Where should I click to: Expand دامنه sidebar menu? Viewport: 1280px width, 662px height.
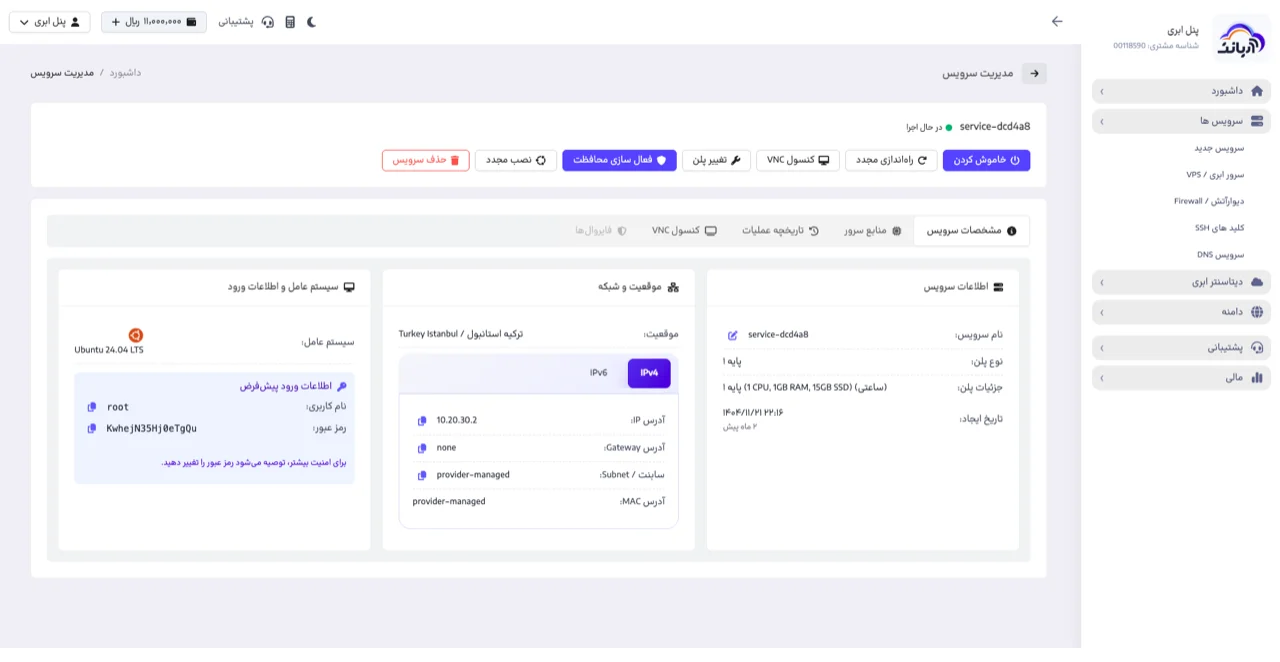[1181, 312]
